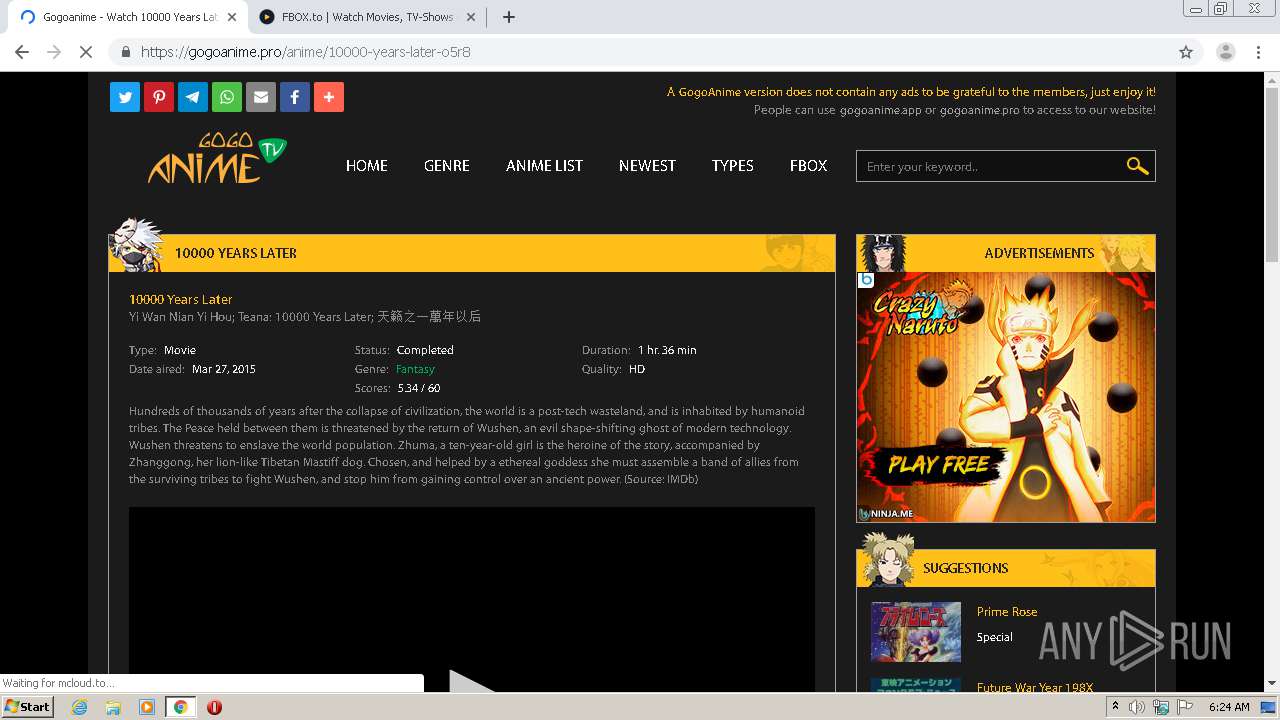Open the Fantasy genre link
The width and height of the screenshot is (1280, 720).
[x=415, y=369]
